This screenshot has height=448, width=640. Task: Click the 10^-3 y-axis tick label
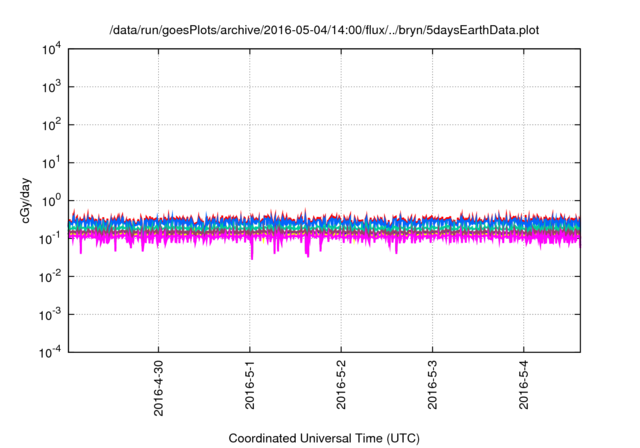click(x=51, y=315)
